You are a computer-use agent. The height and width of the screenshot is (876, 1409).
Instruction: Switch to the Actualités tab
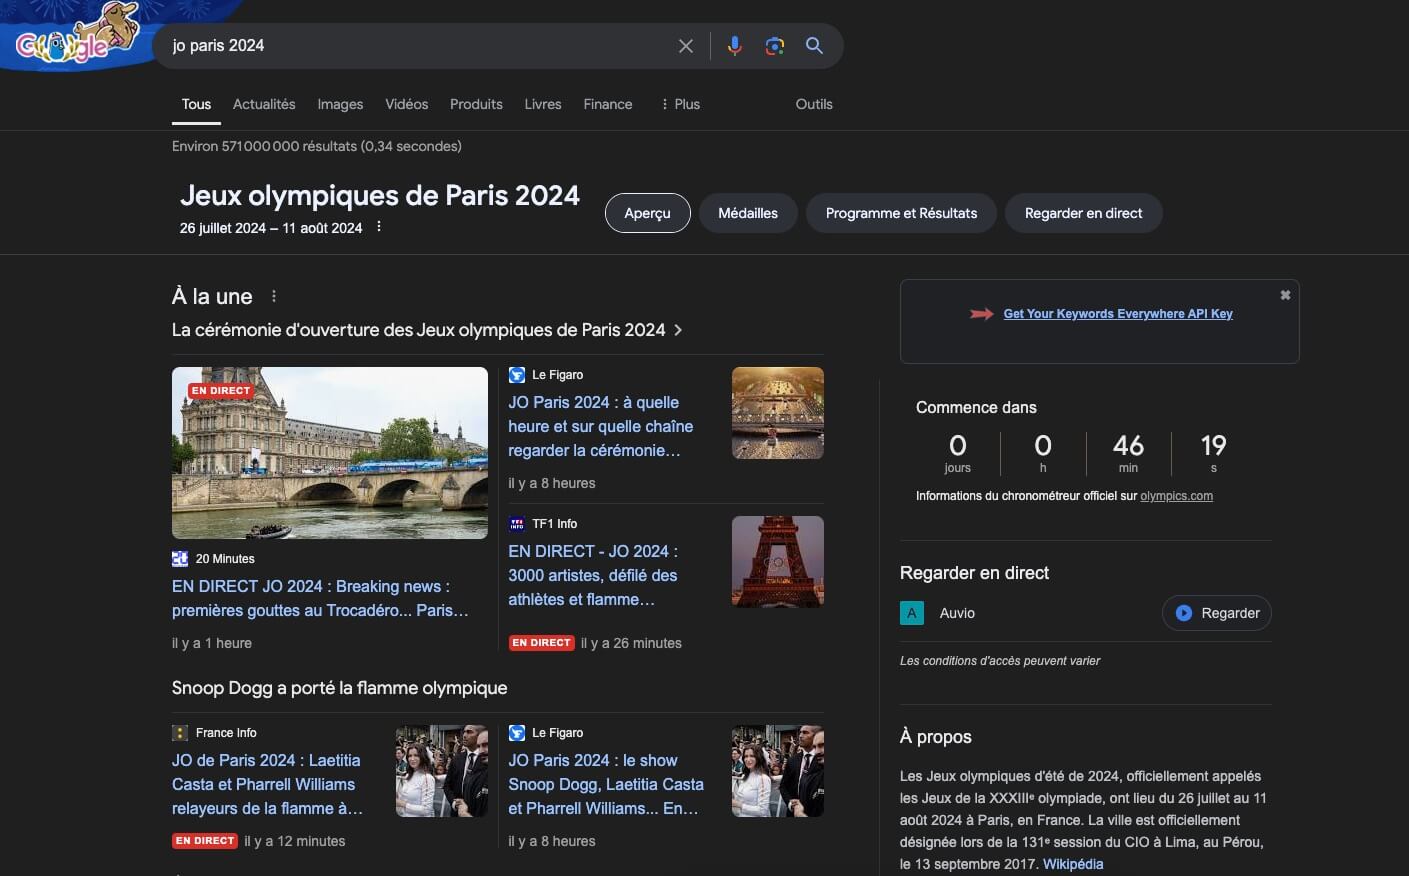tap(264, 104)
